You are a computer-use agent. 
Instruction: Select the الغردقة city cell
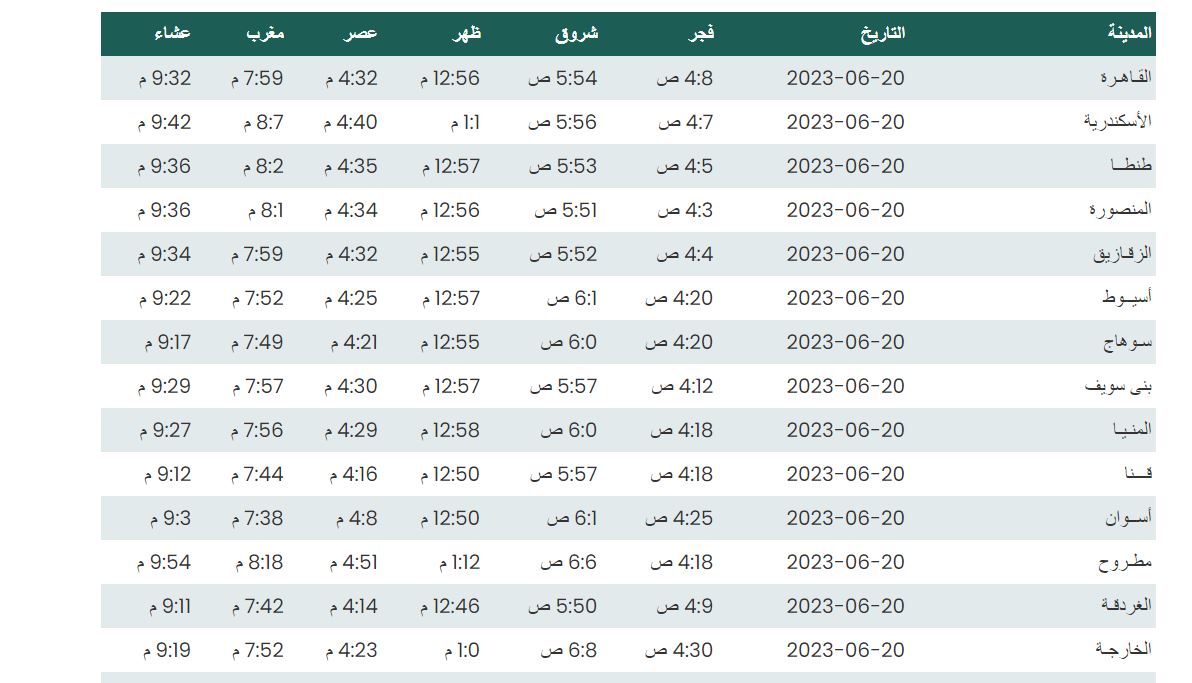point(1125,606)
